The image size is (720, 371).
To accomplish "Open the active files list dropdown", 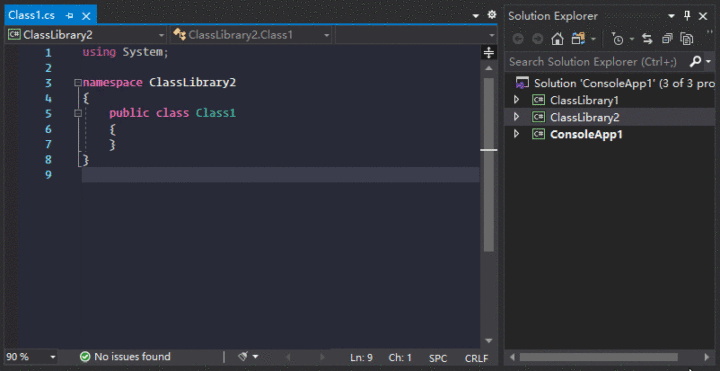I will click(x=476, y=16).
